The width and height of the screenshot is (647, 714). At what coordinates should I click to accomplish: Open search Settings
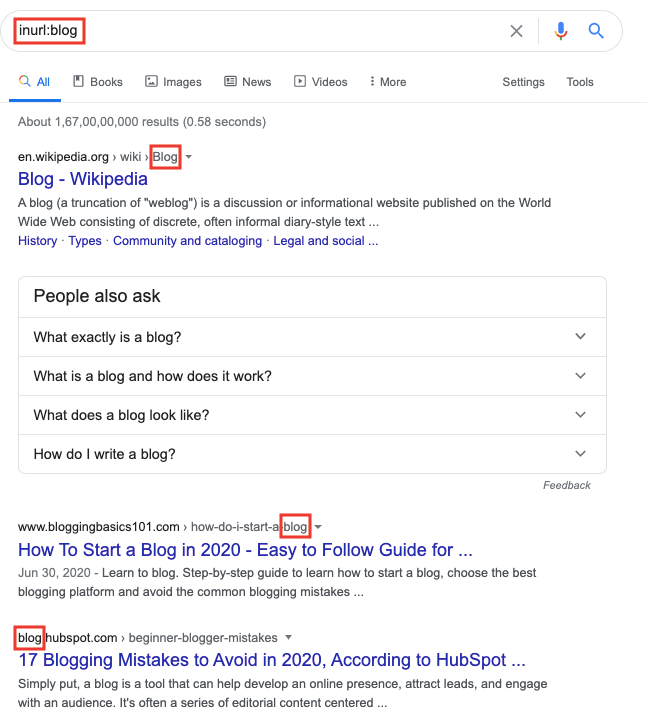523,82
